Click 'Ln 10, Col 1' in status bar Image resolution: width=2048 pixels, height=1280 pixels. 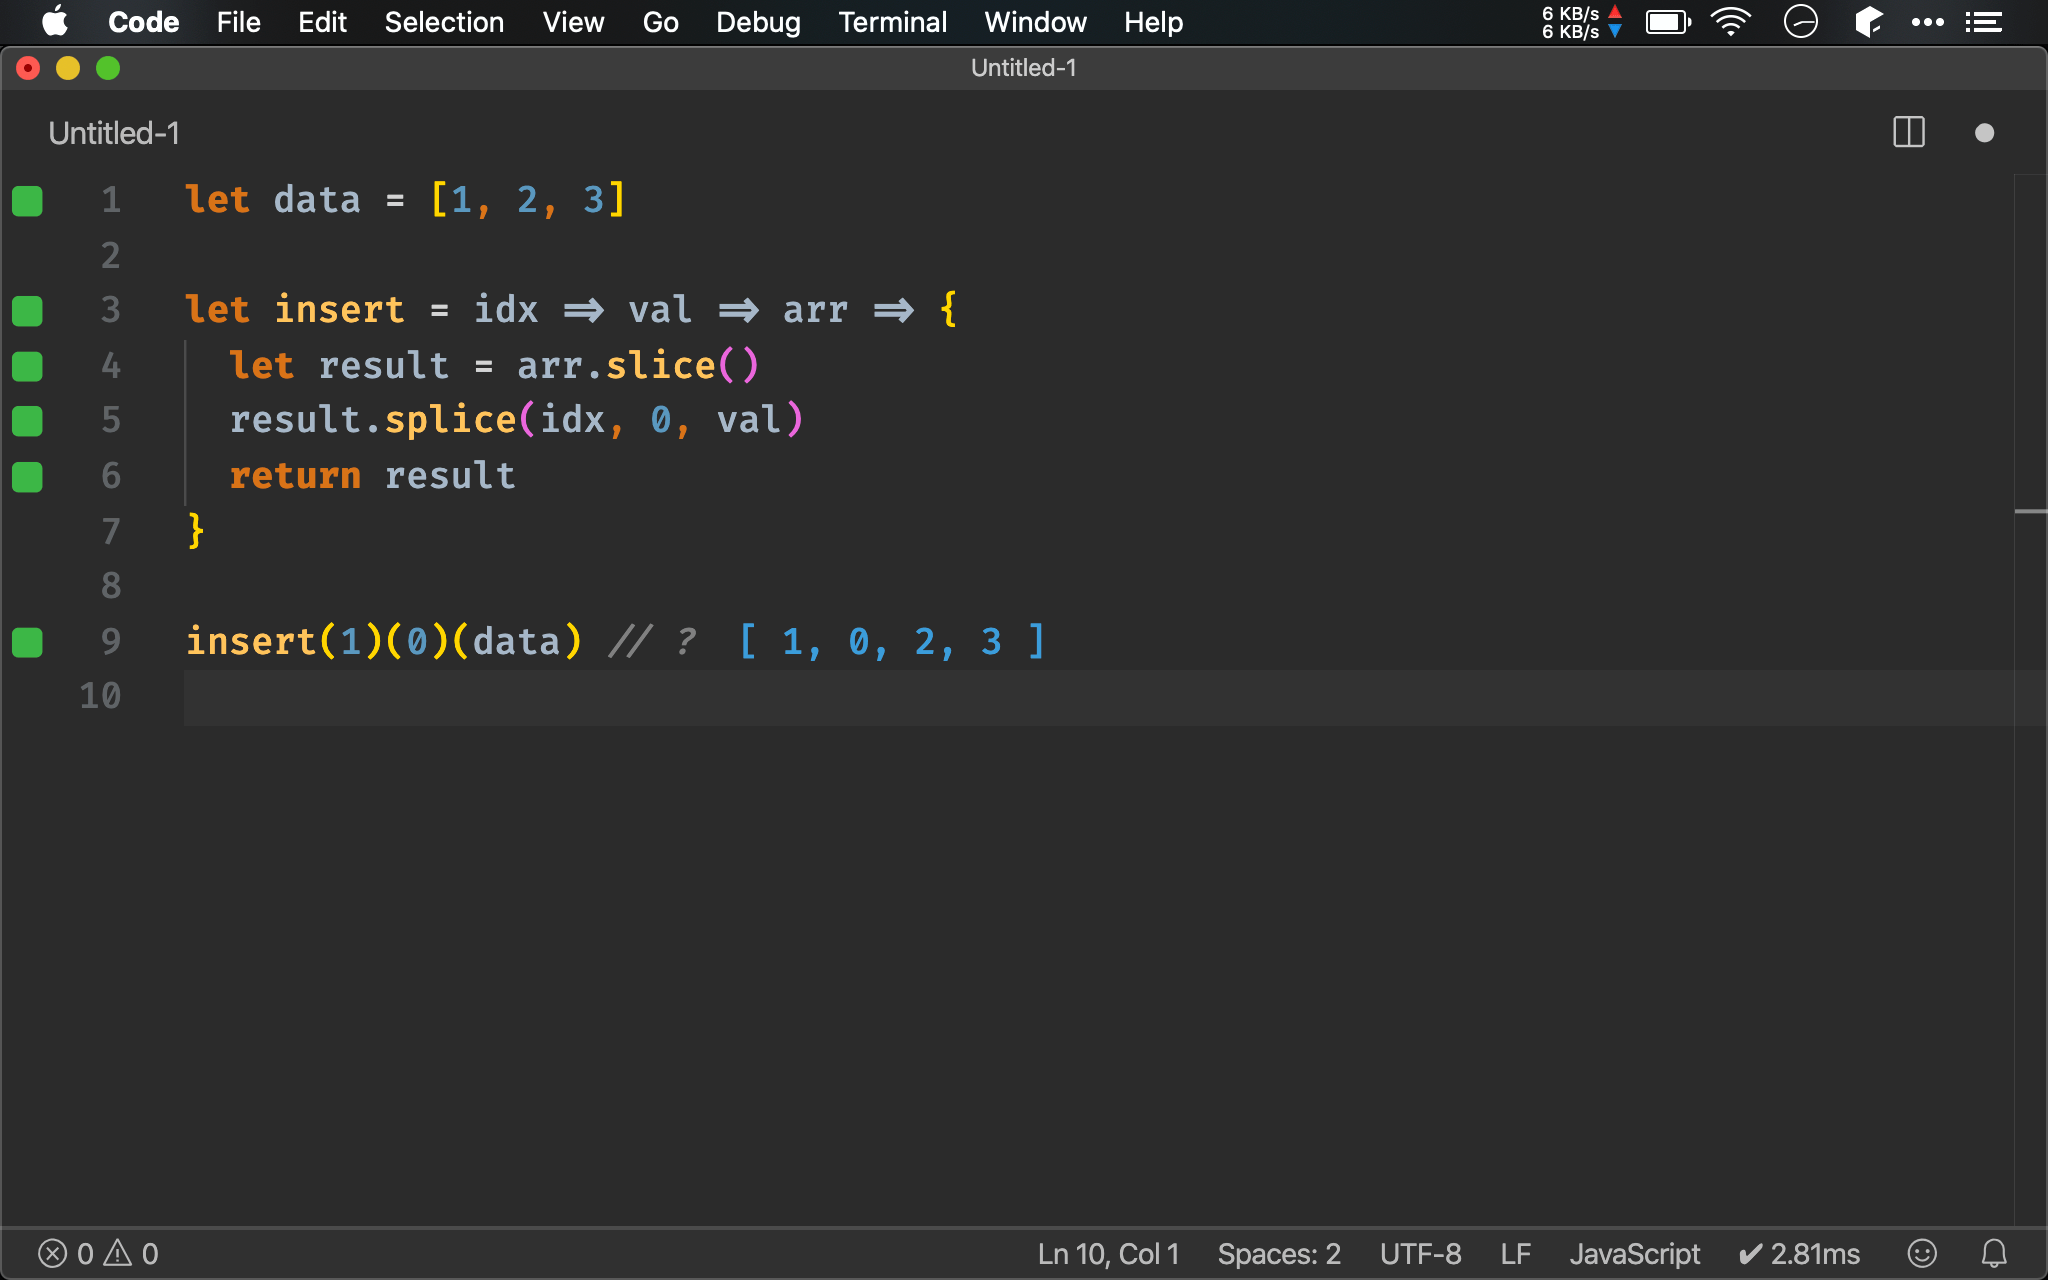(x=1108, y=1254)
